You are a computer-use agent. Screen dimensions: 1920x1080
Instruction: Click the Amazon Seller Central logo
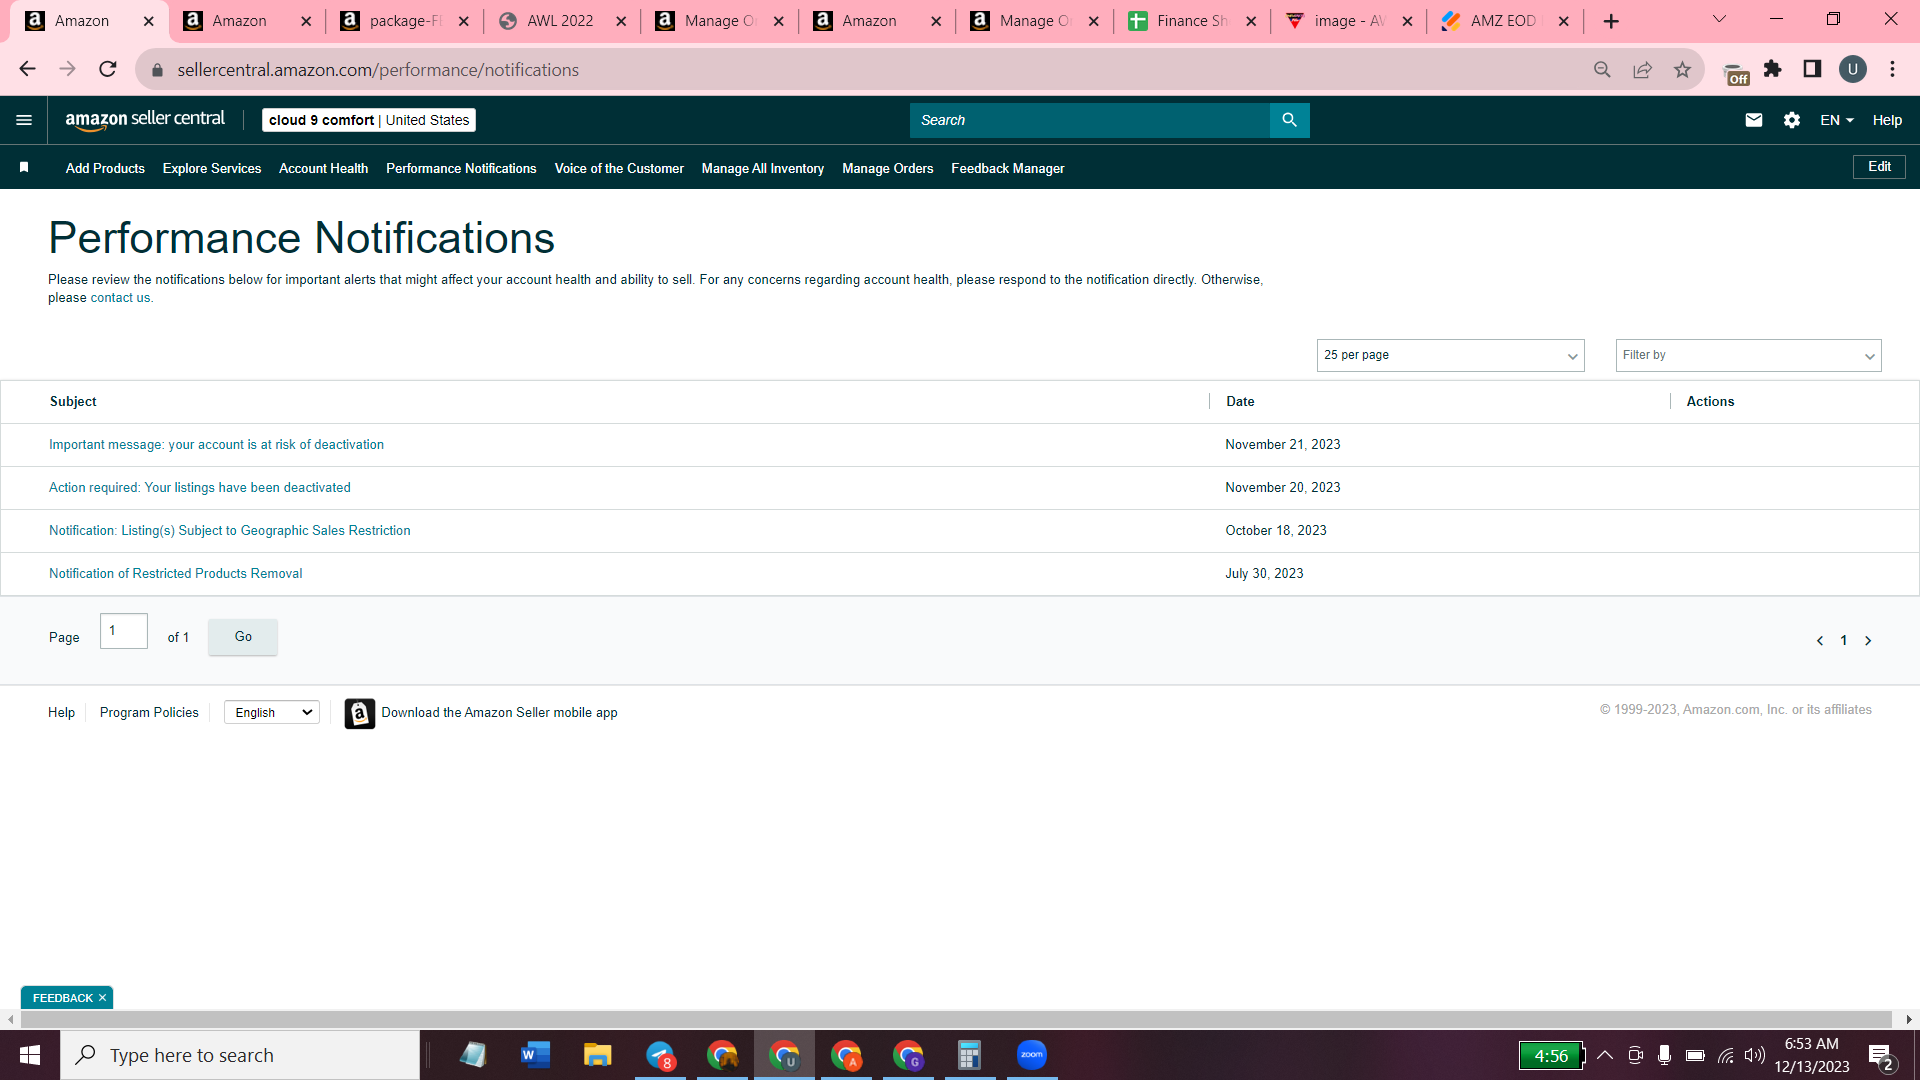(x=145, y=120)
